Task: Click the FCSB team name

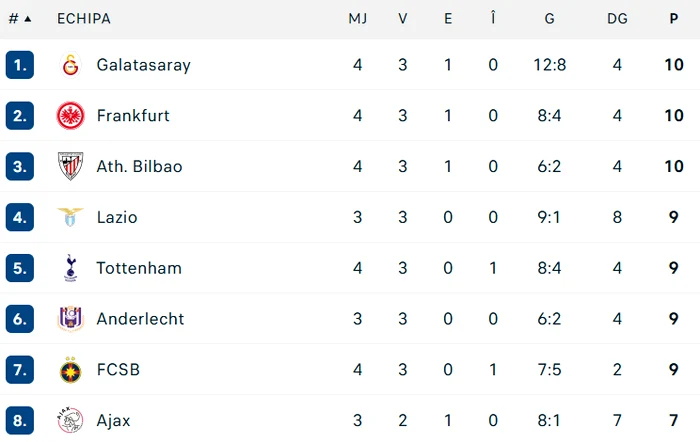Action: pyautogui.click(x=118, y=370)
